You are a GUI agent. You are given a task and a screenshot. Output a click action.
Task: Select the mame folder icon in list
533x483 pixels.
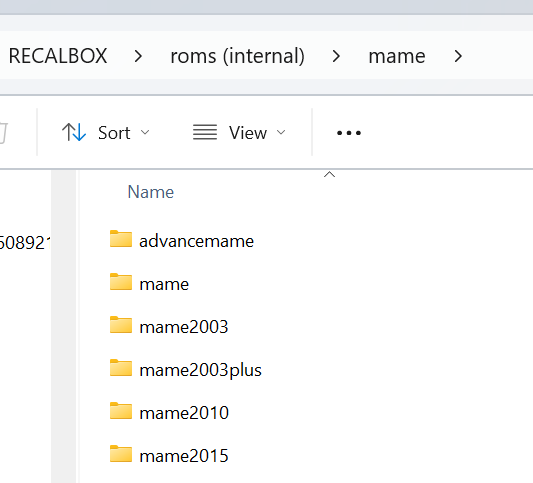(x=121, y=282)
